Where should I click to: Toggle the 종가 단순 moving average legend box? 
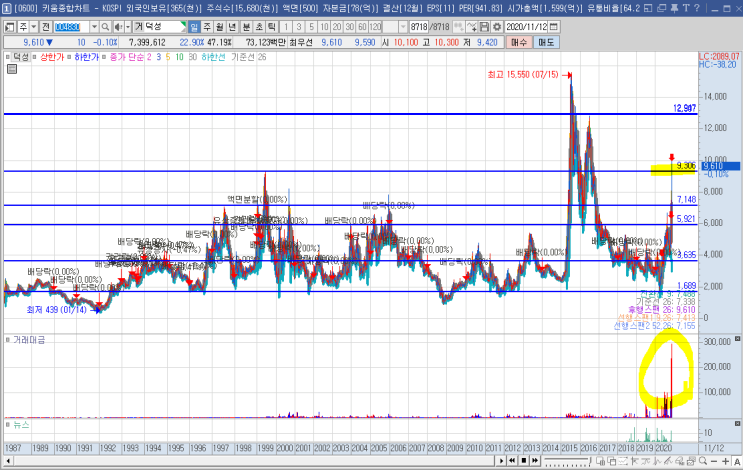(105, 57)
